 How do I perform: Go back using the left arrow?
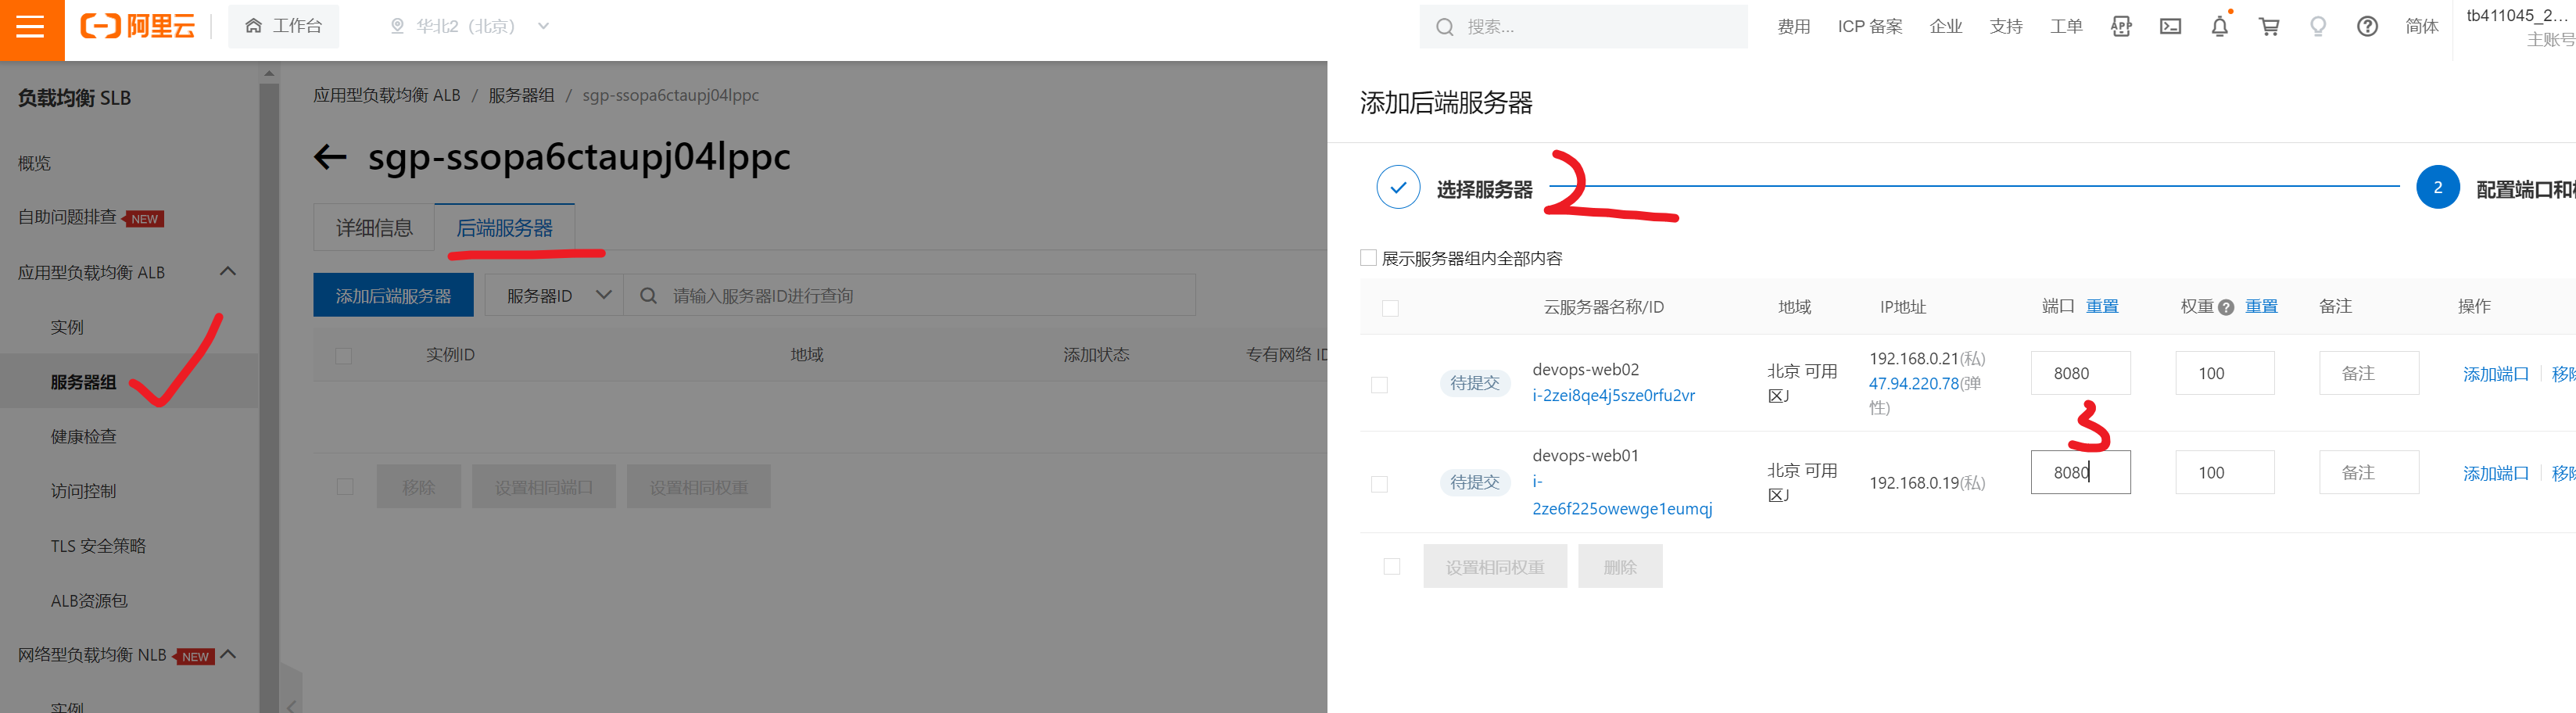click(330, 157)
